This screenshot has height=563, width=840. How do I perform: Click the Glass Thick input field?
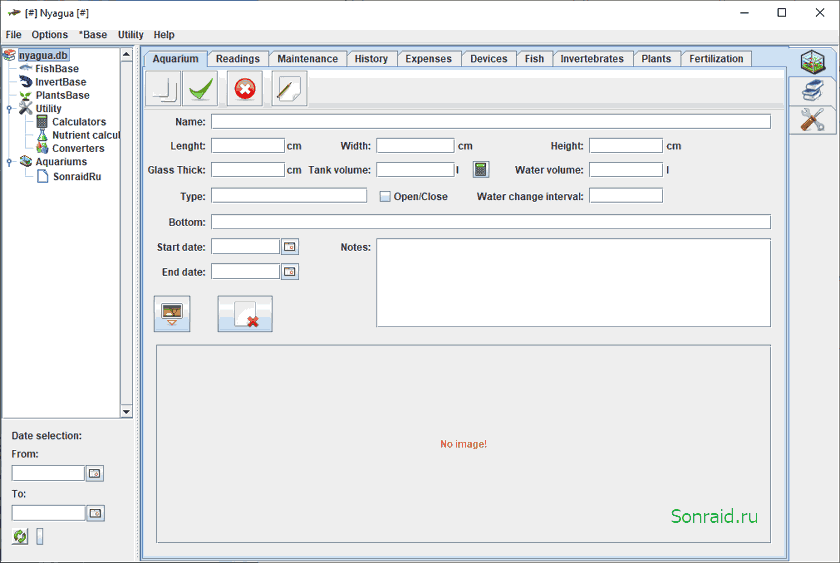click(248, 170)
